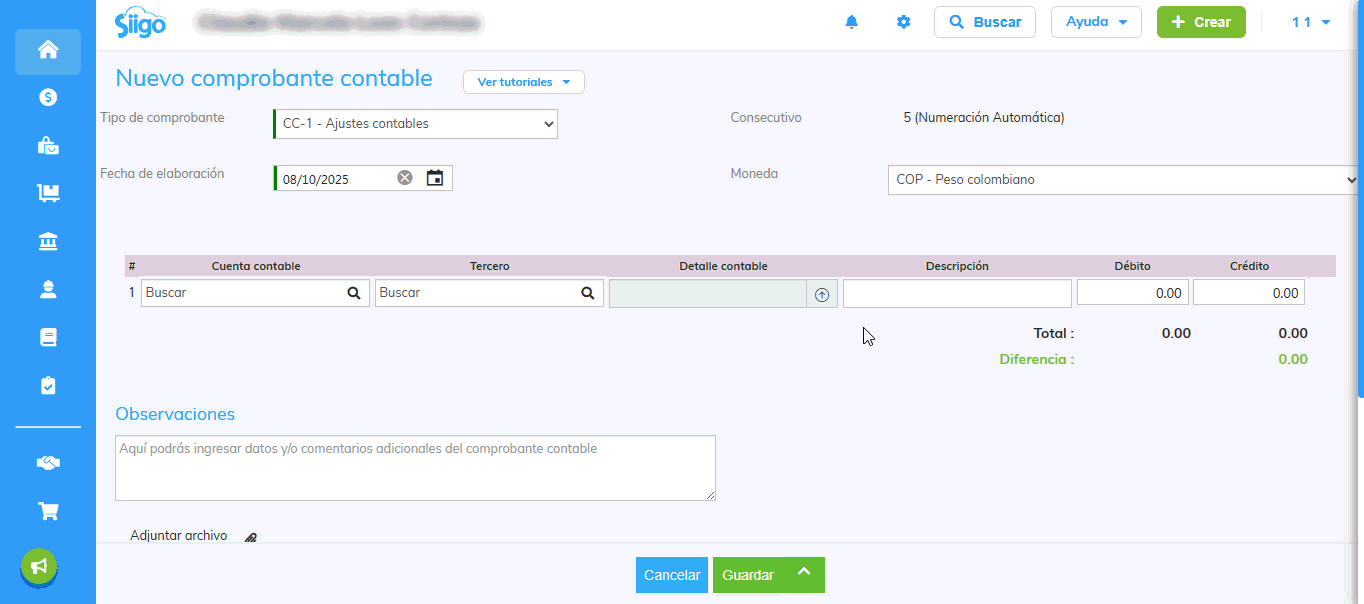Viewport: 1364px width, 604px height.
Task: Click the up-arrow icon in Detalle contable
Action: (822, 294)
